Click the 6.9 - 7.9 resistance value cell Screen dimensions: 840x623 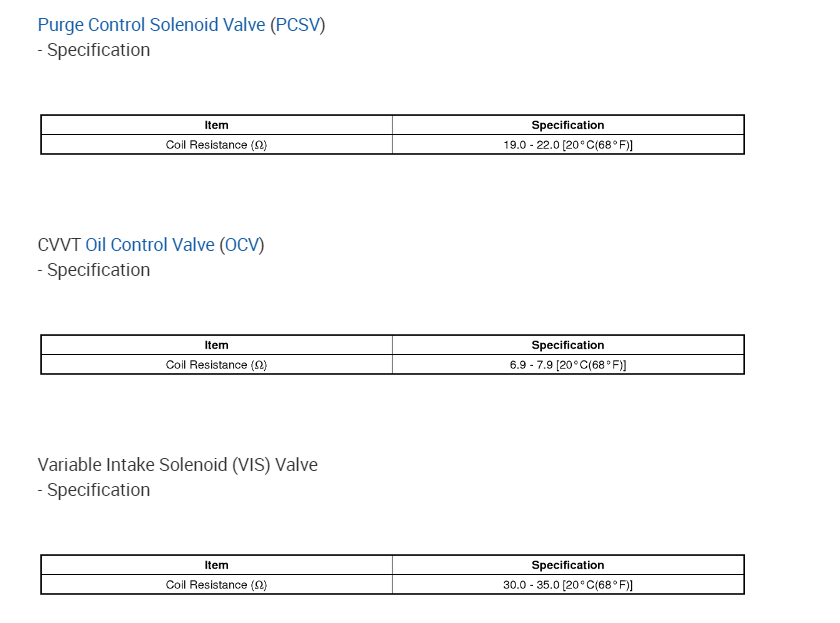tap(568, 365)
